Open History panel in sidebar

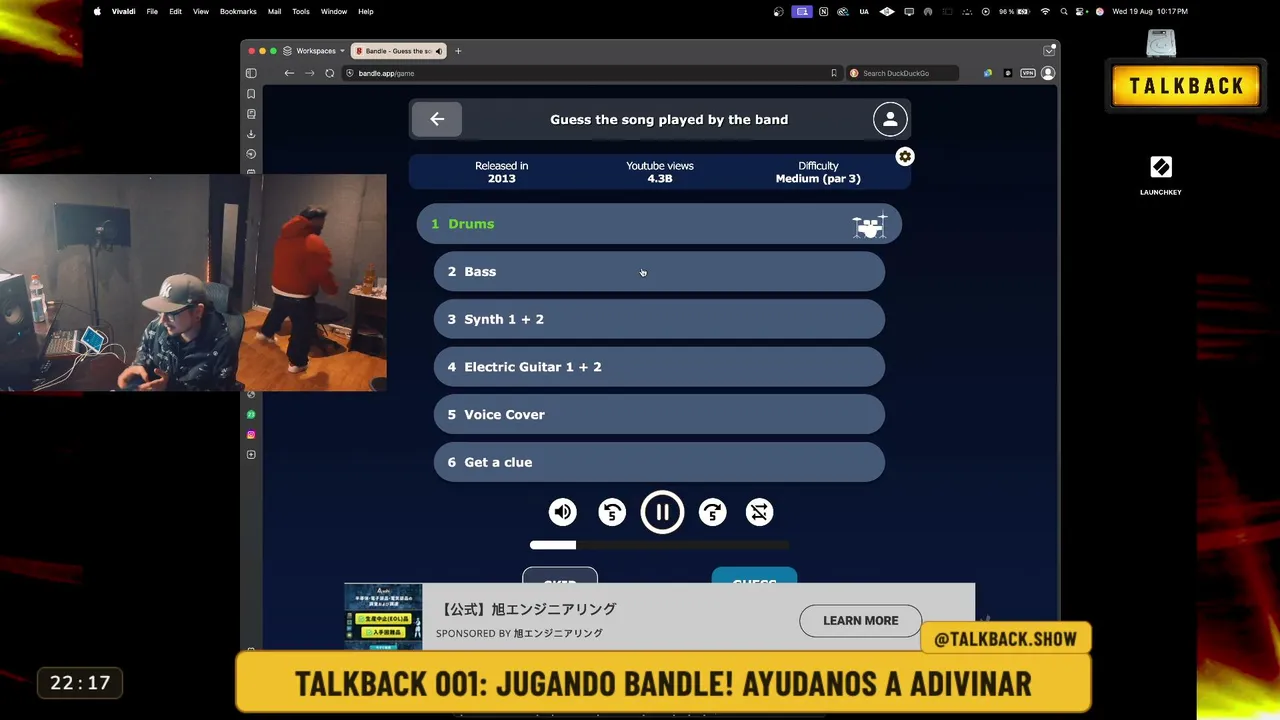tap(251, 154)
